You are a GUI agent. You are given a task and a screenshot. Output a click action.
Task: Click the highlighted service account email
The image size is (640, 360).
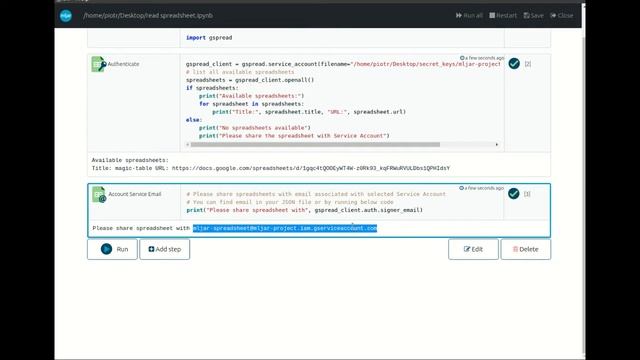tap(285, 228)
